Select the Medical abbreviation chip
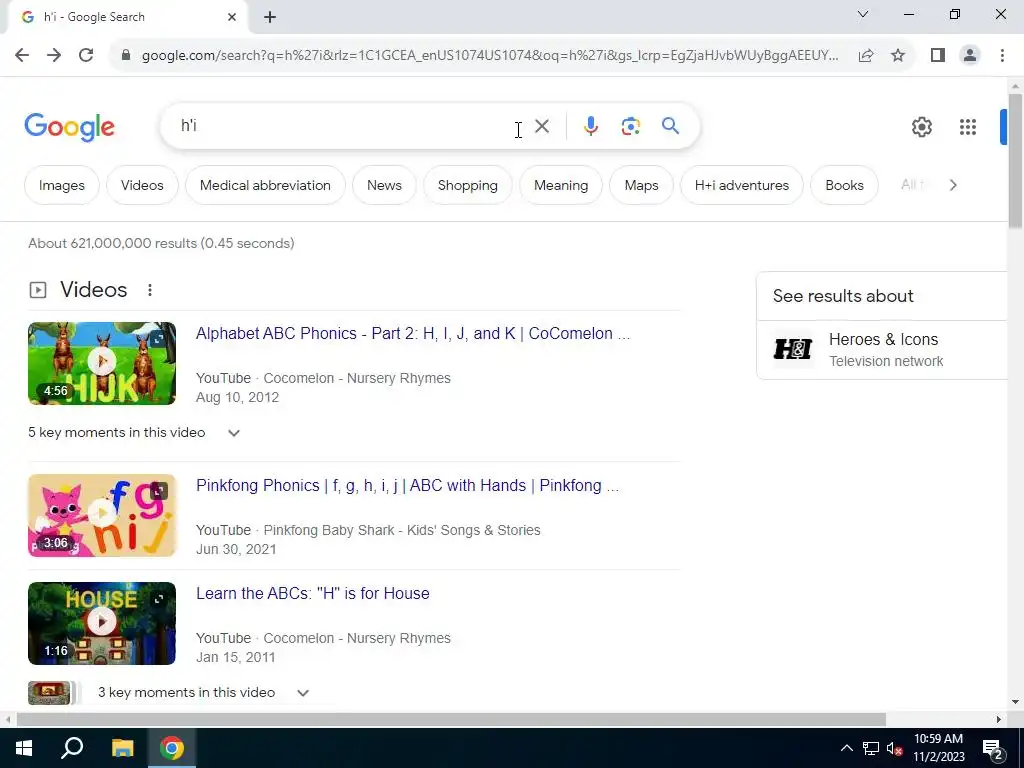Screen dimensions: 1024x768 tap(265, 185)
